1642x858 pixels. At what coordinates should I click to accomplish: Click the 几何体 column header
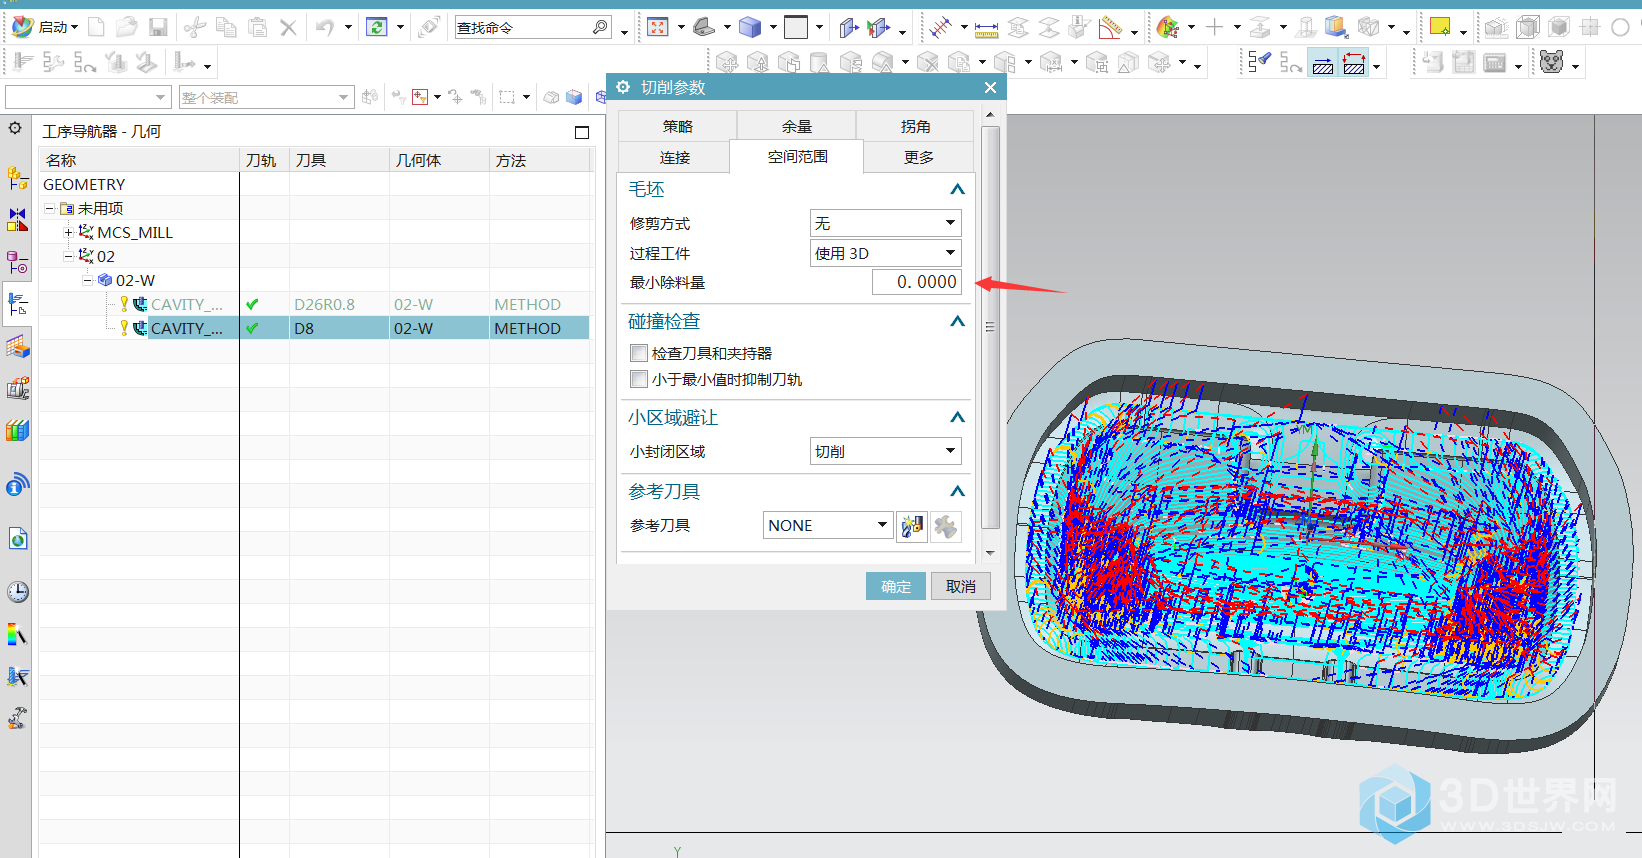click(439, 160)
